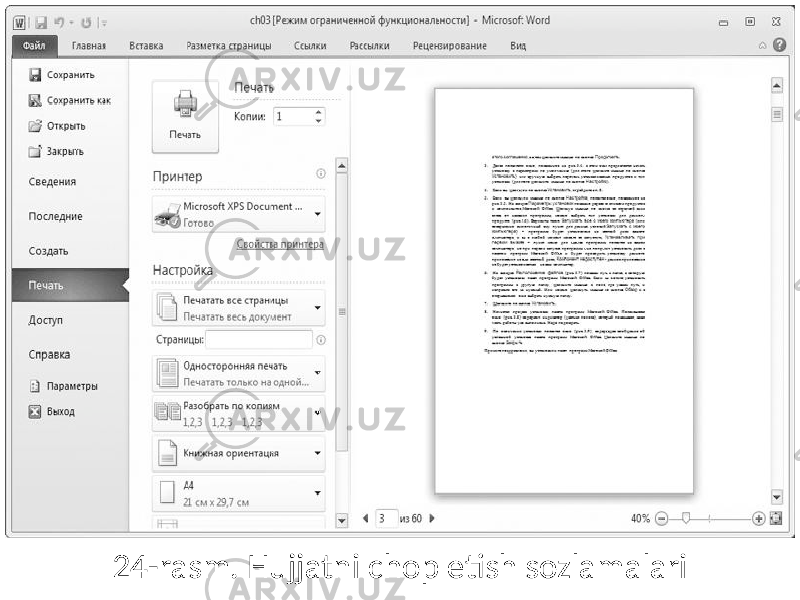Click the Save icon in quick access toolbar
The width and height of the screenshot is (800, 600).
[41, 22]
